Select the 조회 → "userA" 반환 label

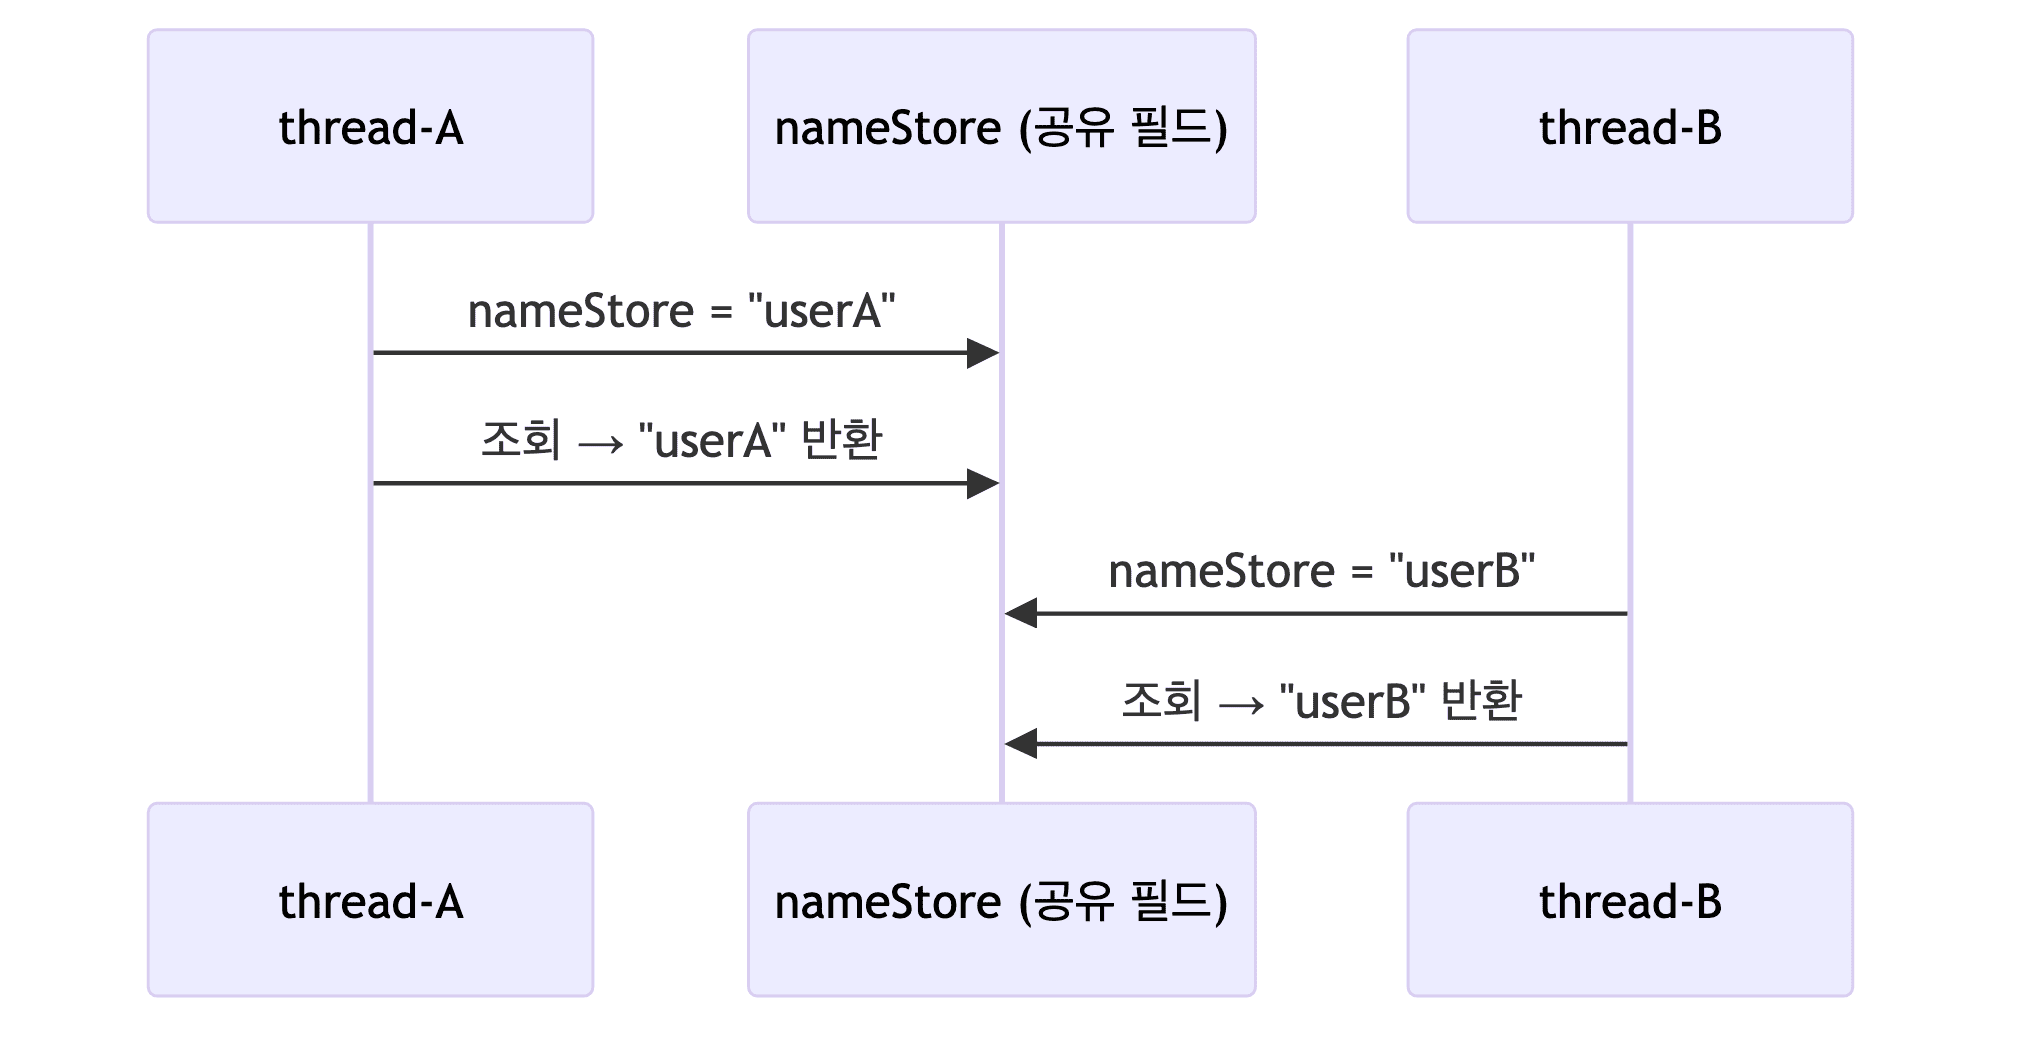click(x=681, y=440)
